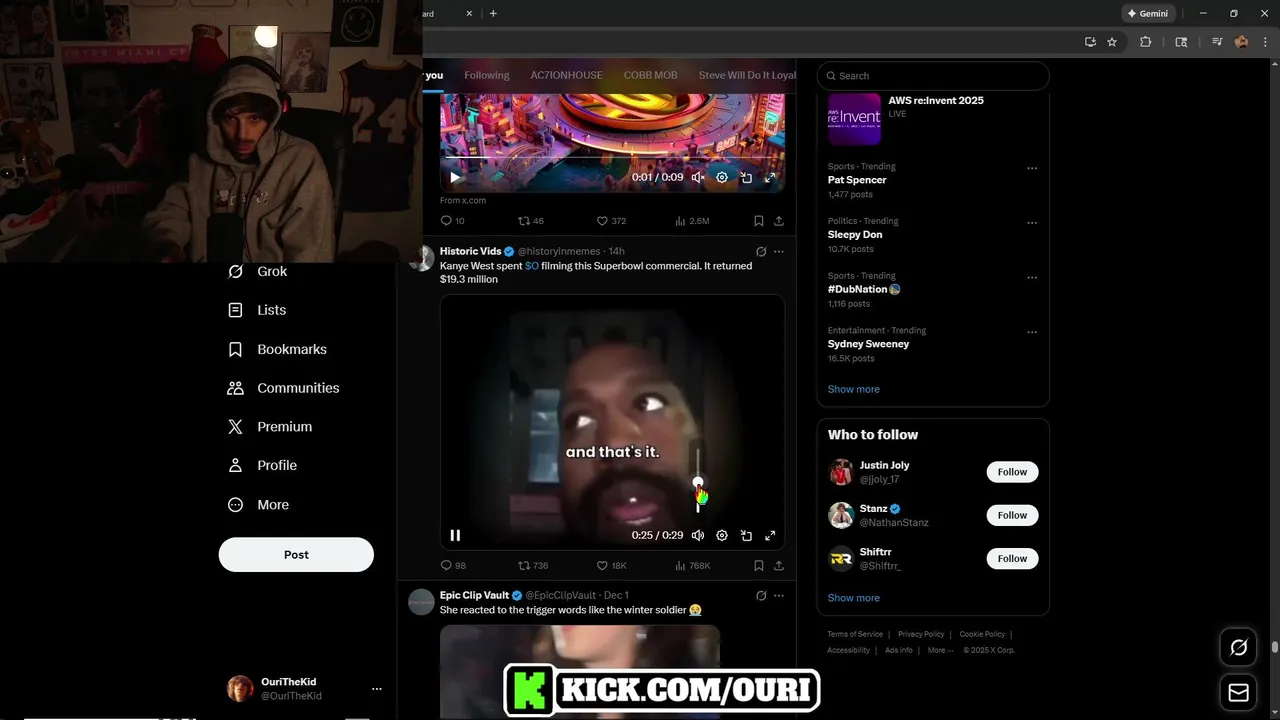Expand the More menu in the sidebar
1280x720 pixels.
[259, 505]
